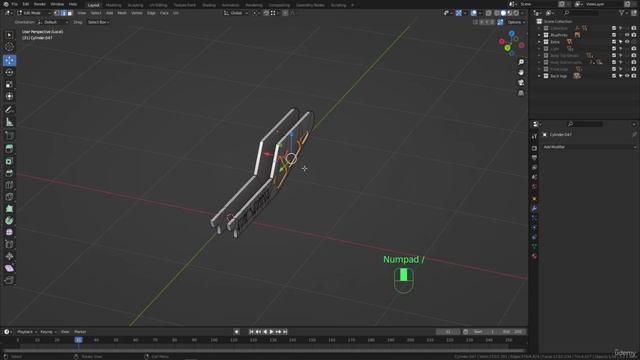Expand the Back legs collection
This screenshot has width=640, height=360.
click(539, 76)
